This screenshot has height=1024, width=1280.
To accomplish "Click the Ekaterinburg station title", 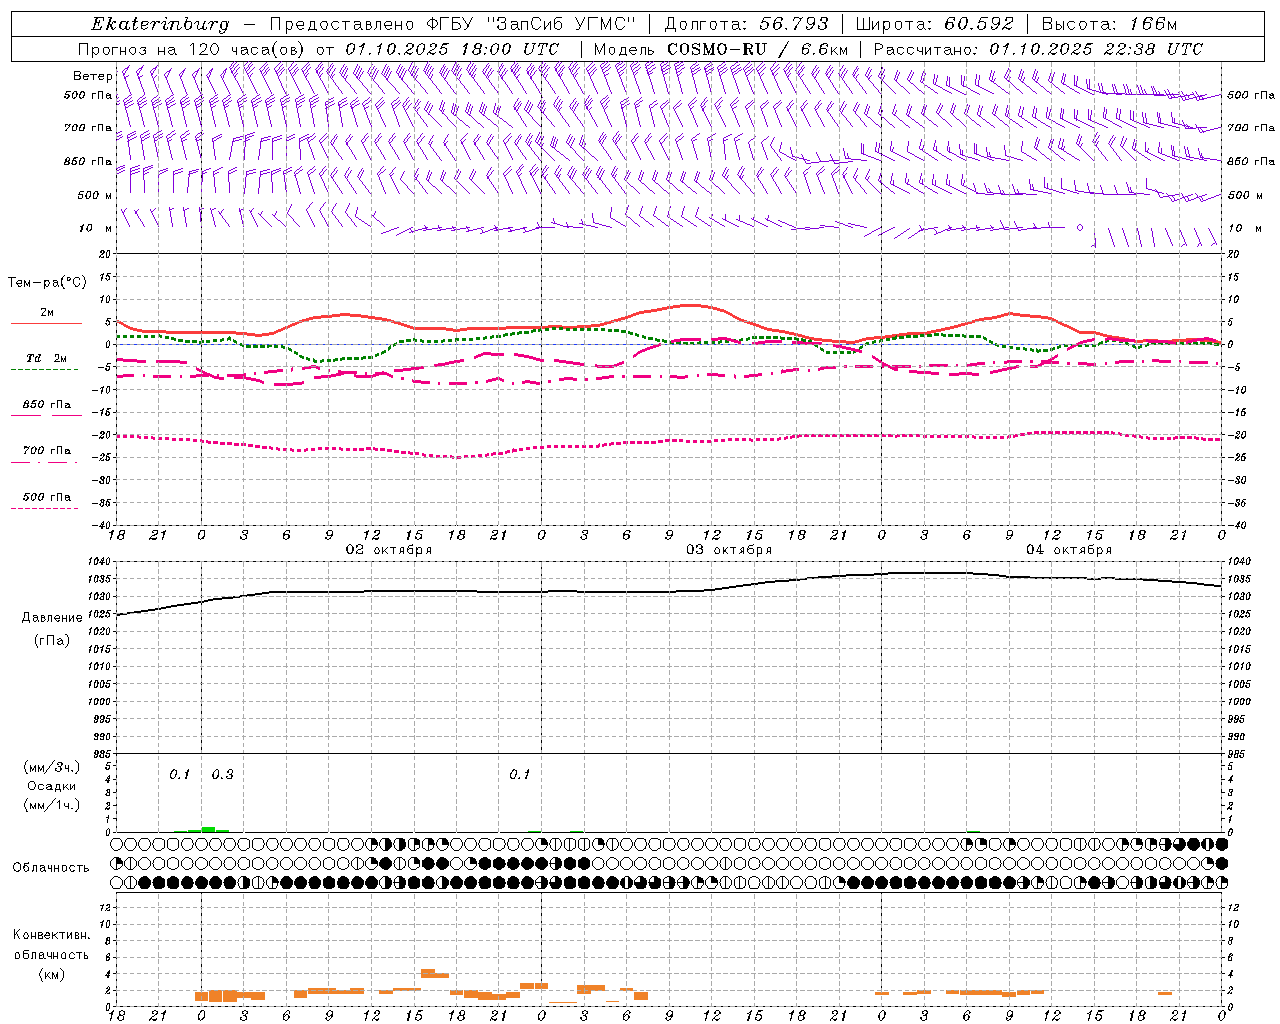I will pyautogui.click(x=160, y=24).
